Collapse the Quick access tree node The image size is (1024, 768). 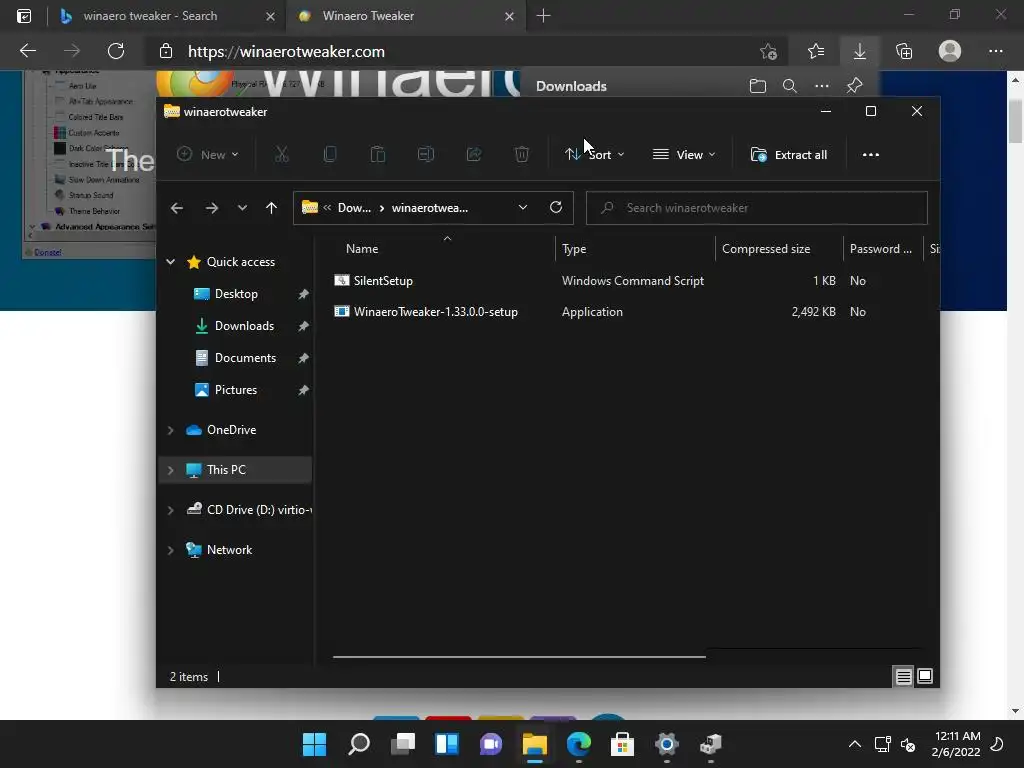pyautogui.click(x=170, y=262)
